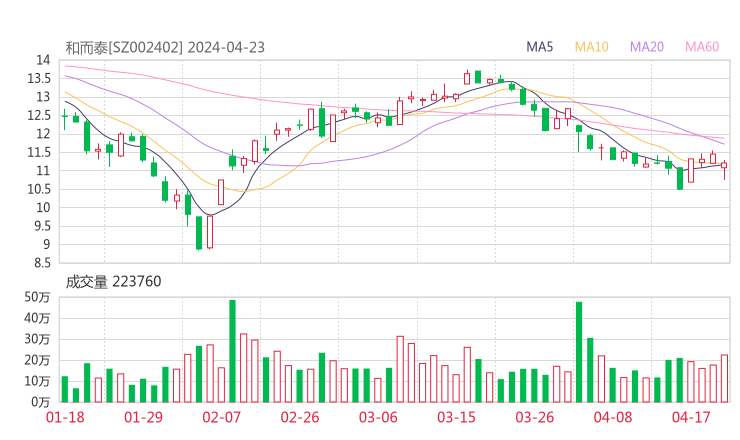Click the 14 price axis label
This screenshot has width=740, height=440.
(x=43, y=60)
